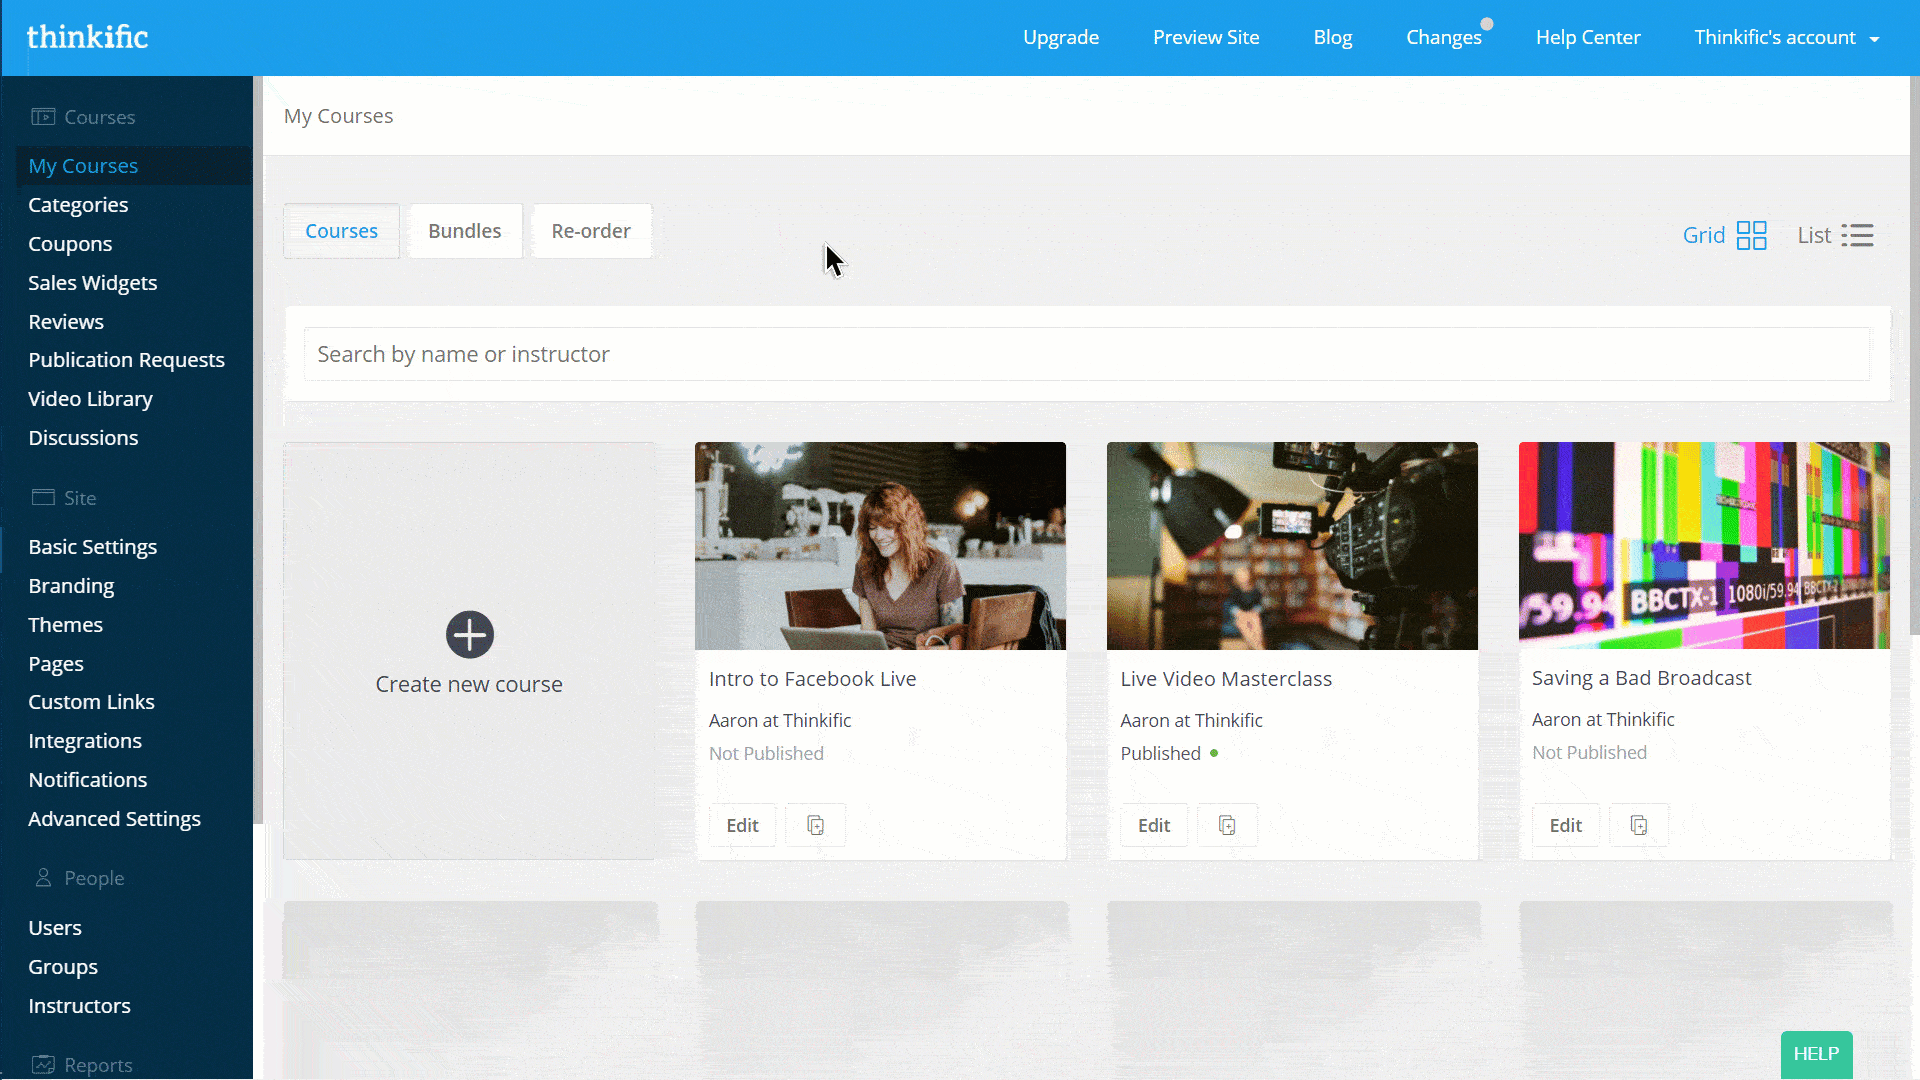Viewport: 1920px width, 1080px height.
Task: Select the Re-order tab
Action: click(x=591, y=231)
